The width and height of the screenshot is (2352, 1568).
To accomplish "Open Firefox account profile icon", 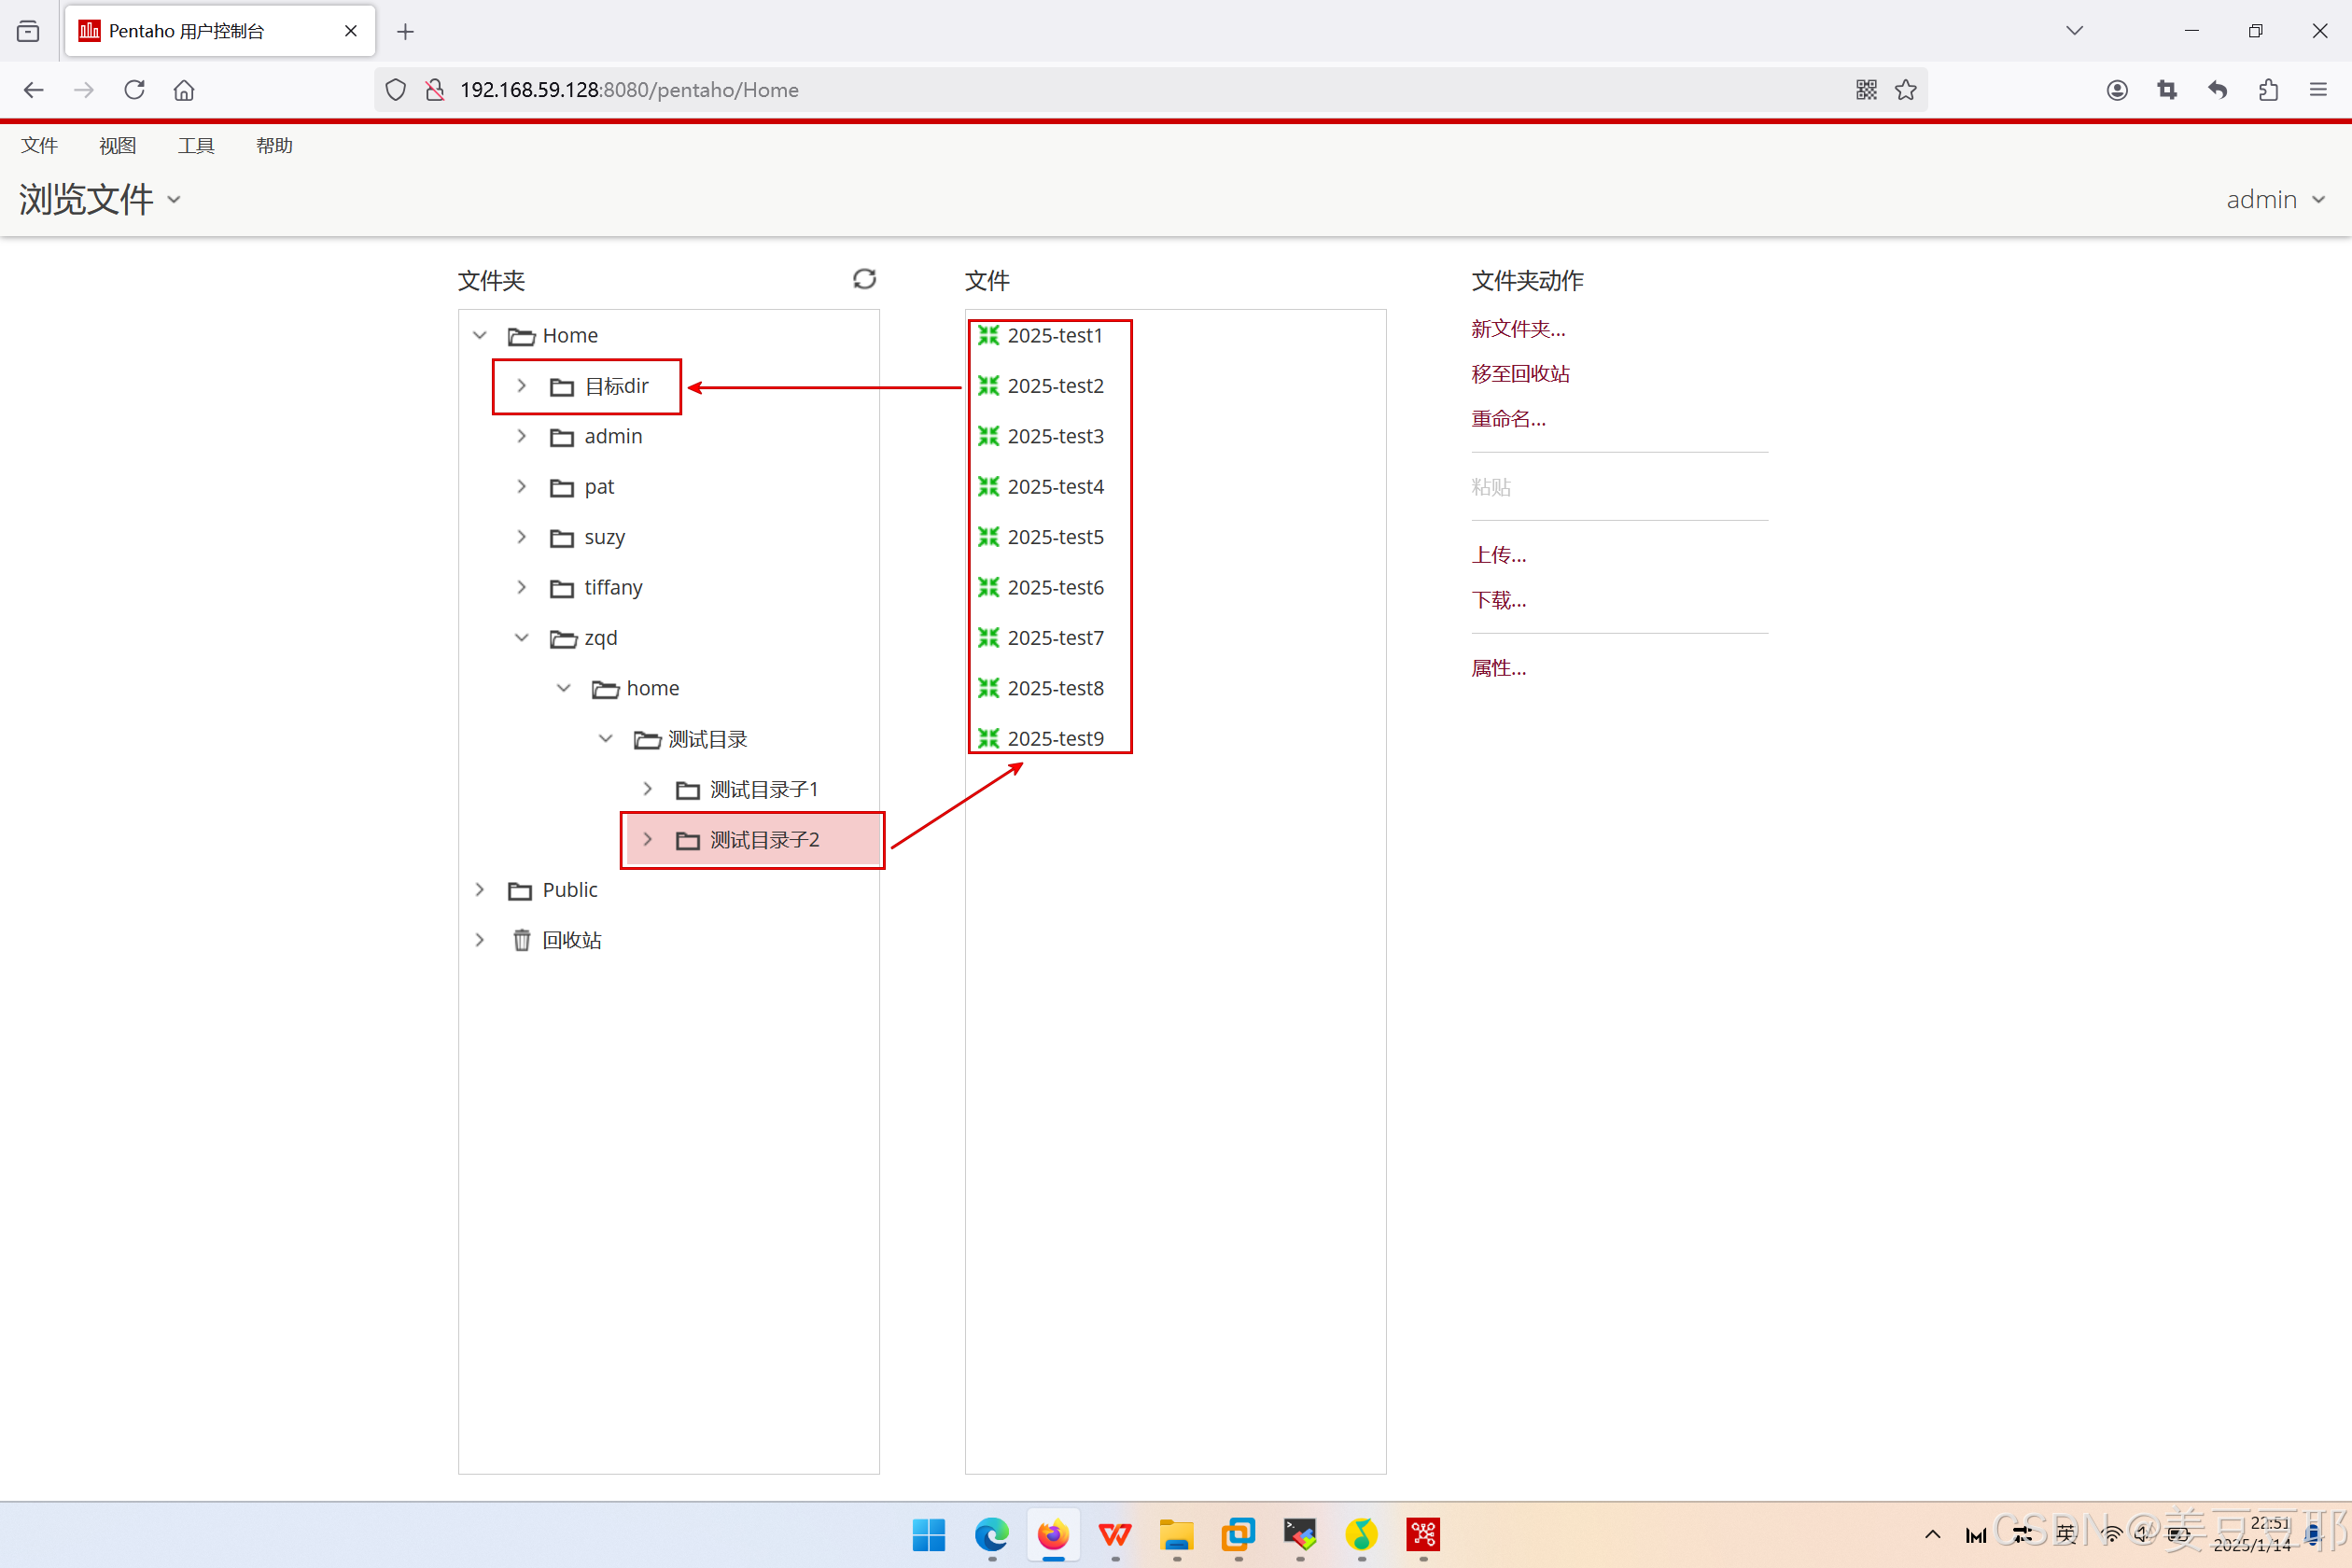I will click(x=2117, y=90).
